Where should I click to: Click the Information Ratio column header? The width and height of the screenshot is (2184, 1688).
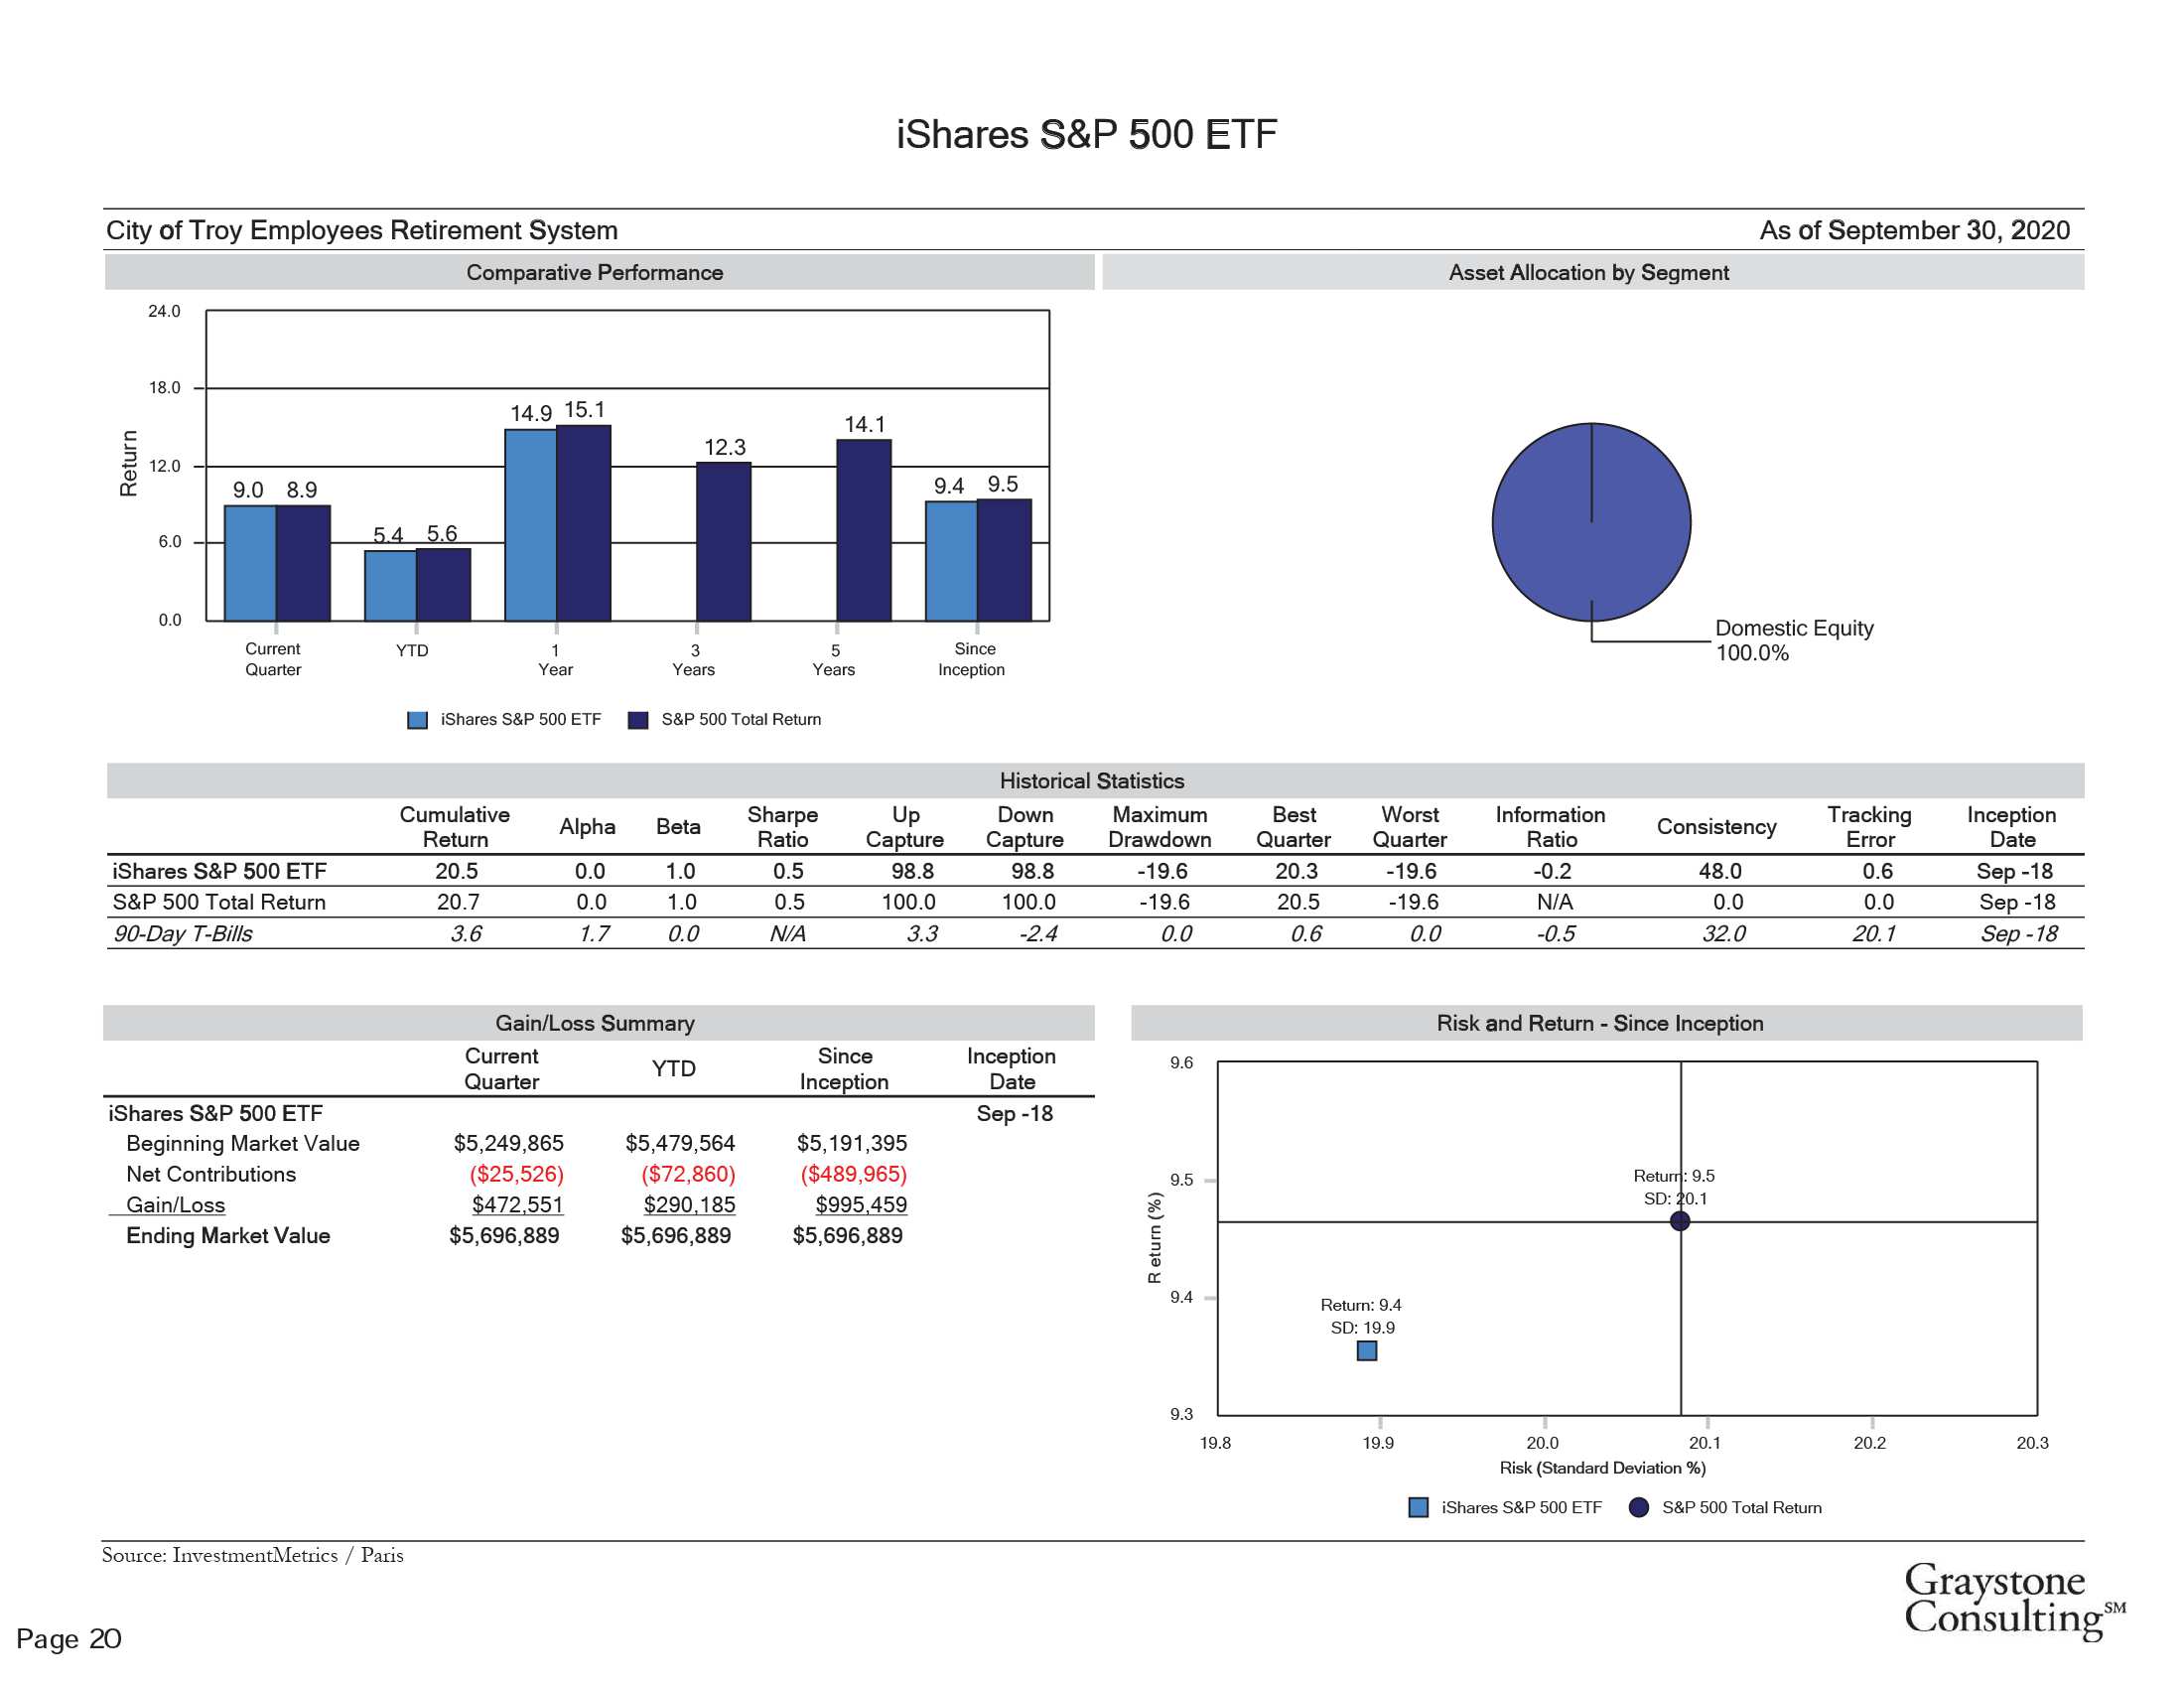point(1551,827)
